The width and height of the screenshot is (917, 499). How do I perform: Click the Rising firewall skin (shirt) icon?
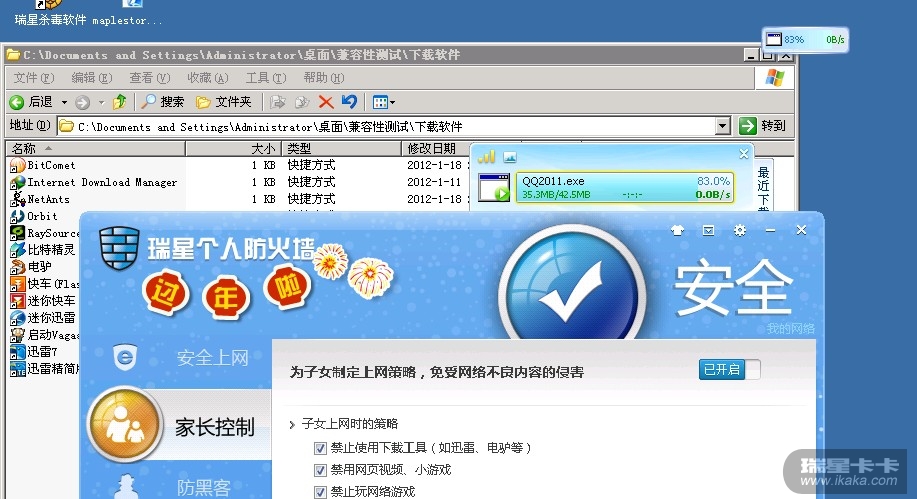coord(677,230)
